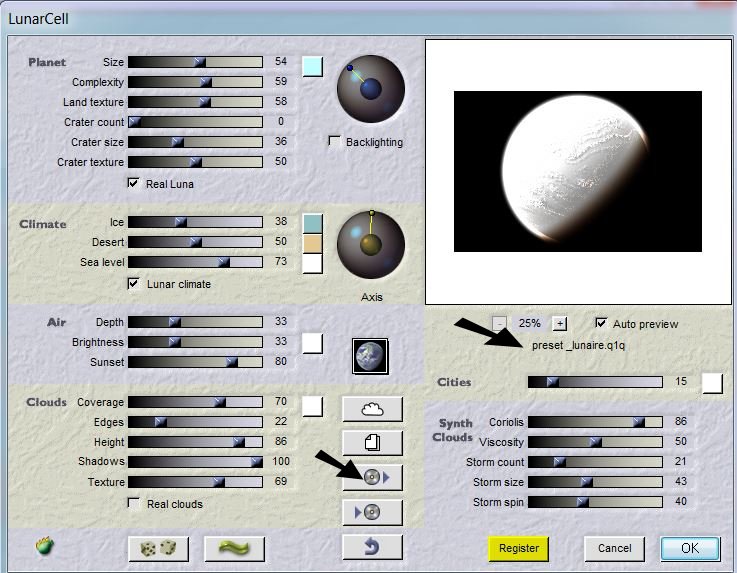Click the Crater count slider
The height and width of the screenshot is (573, 737).
(196, 122)
